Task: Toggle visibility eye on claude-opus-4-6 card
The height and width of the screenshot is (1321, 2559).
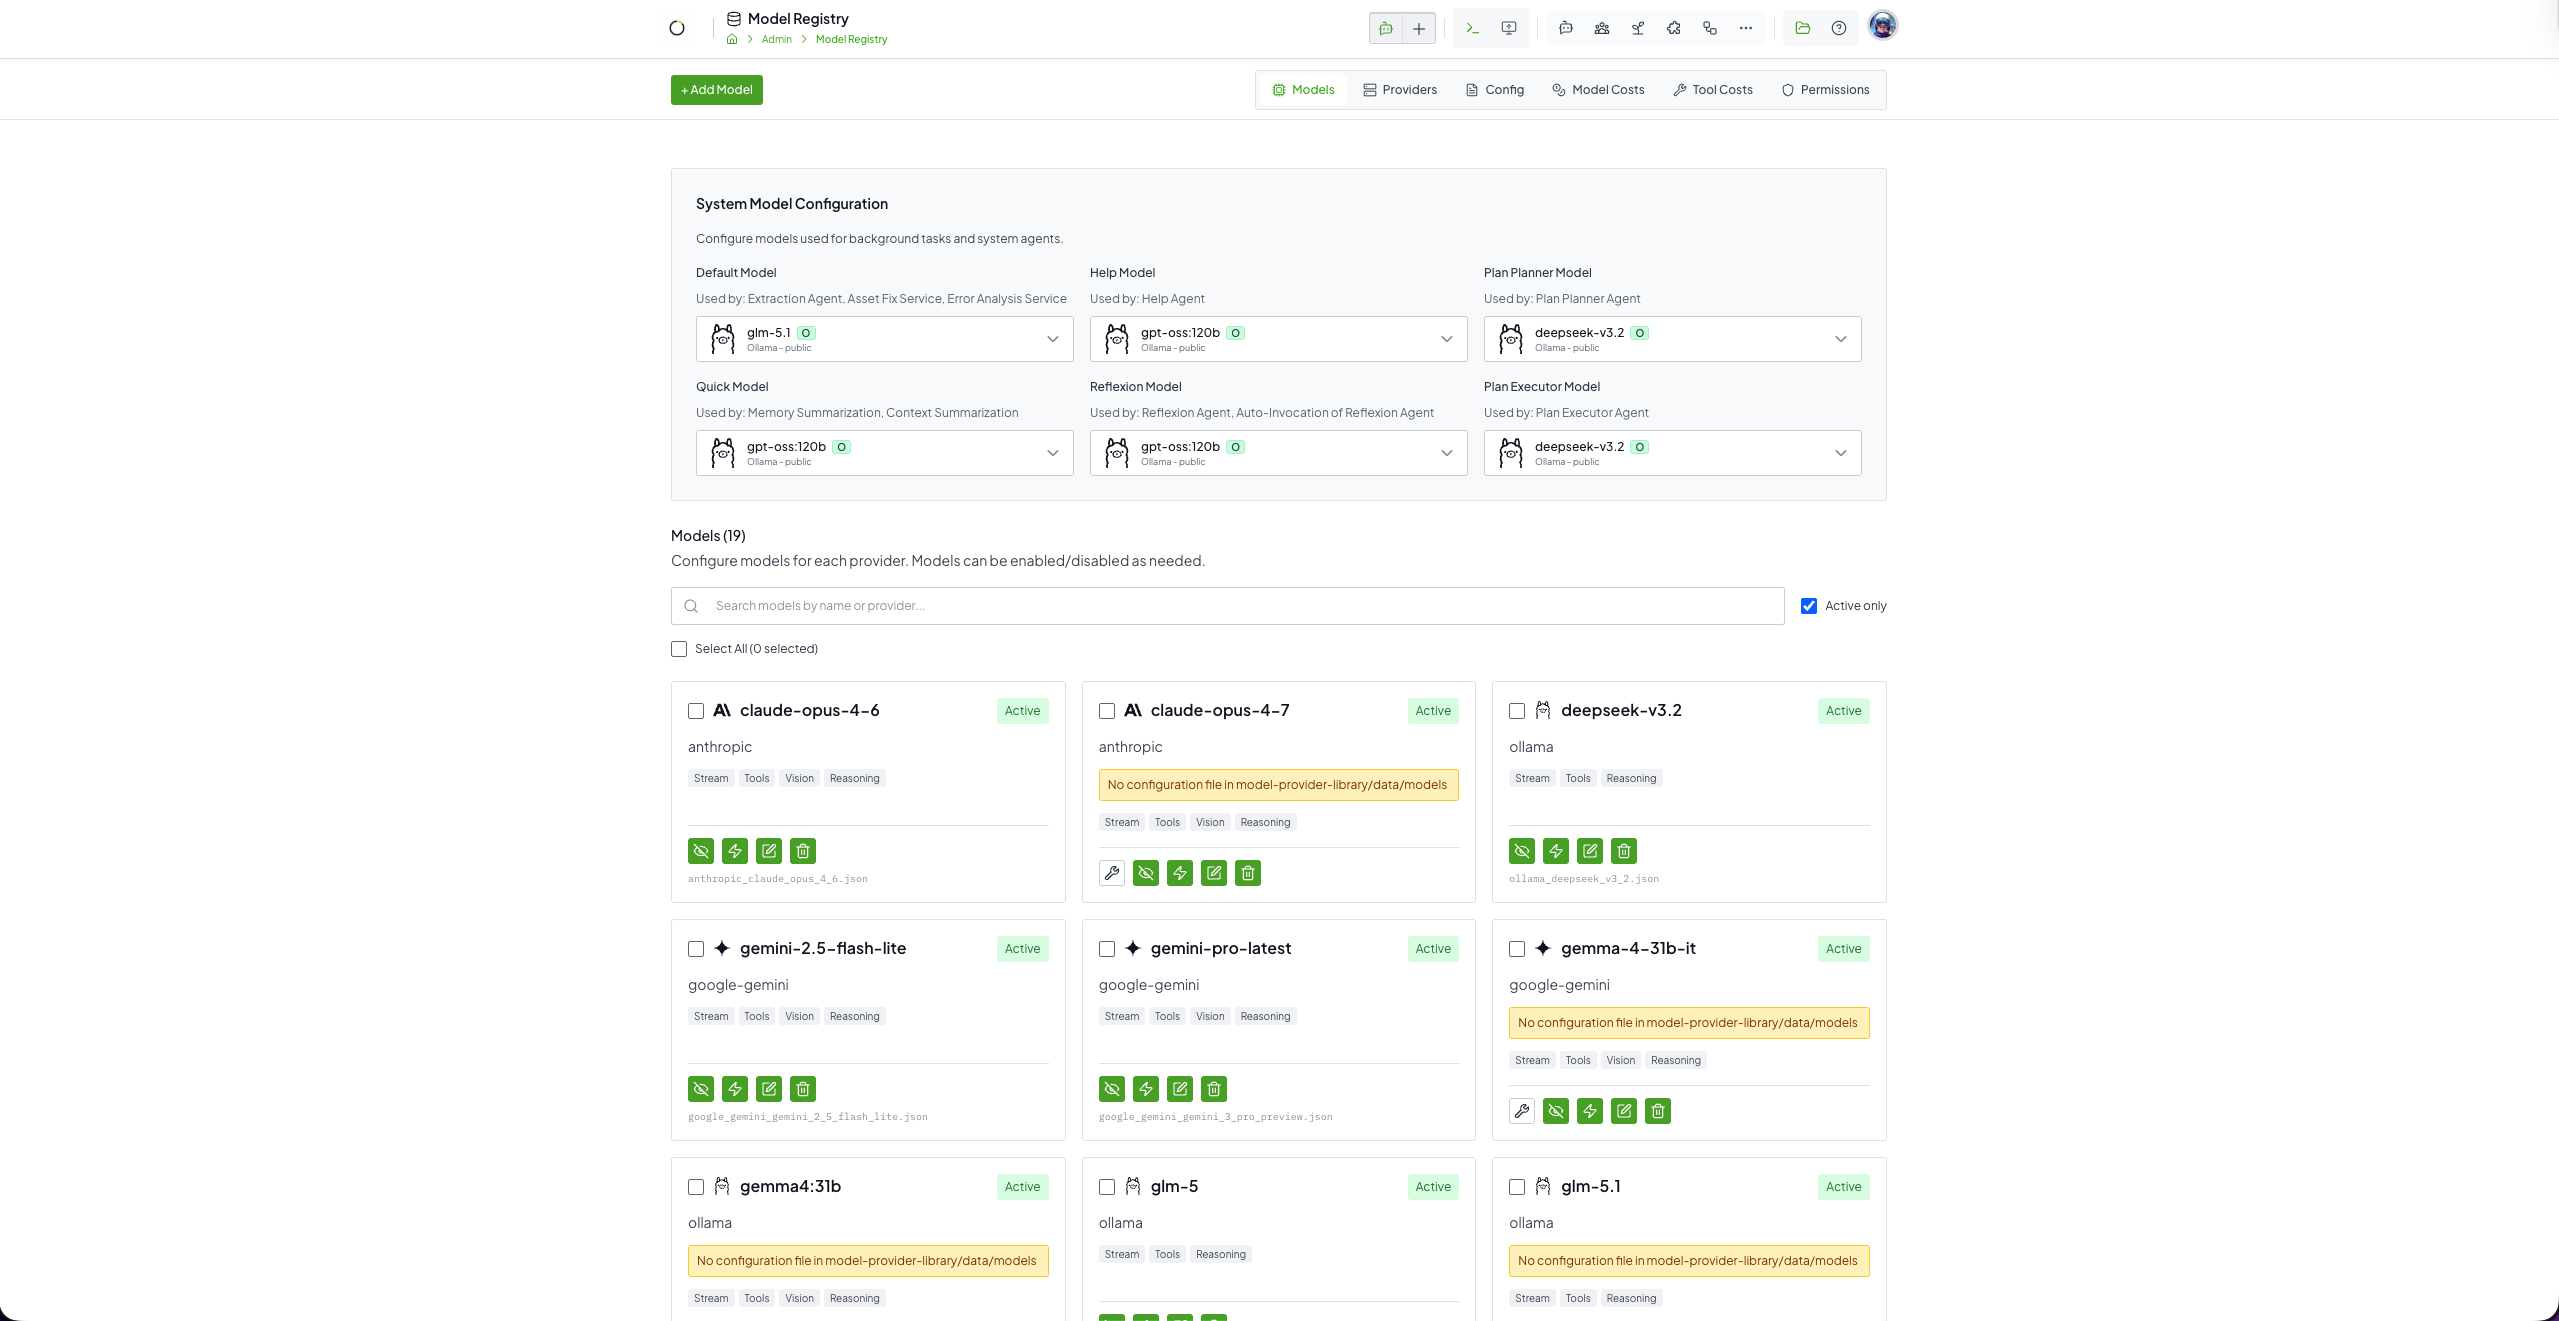Action: pyautogui.click(x=701, y=851)
